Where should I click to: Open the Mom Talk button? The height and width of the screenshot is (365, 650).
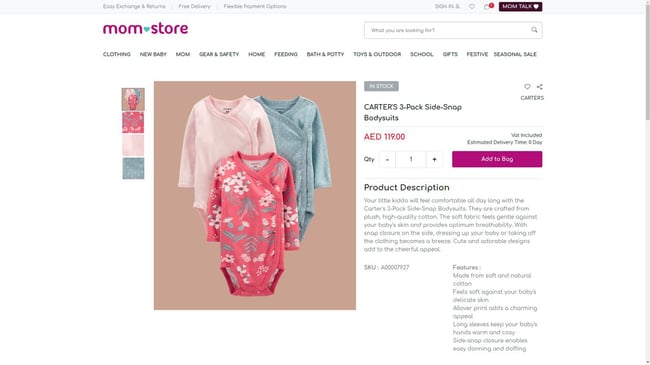point(520,7)
